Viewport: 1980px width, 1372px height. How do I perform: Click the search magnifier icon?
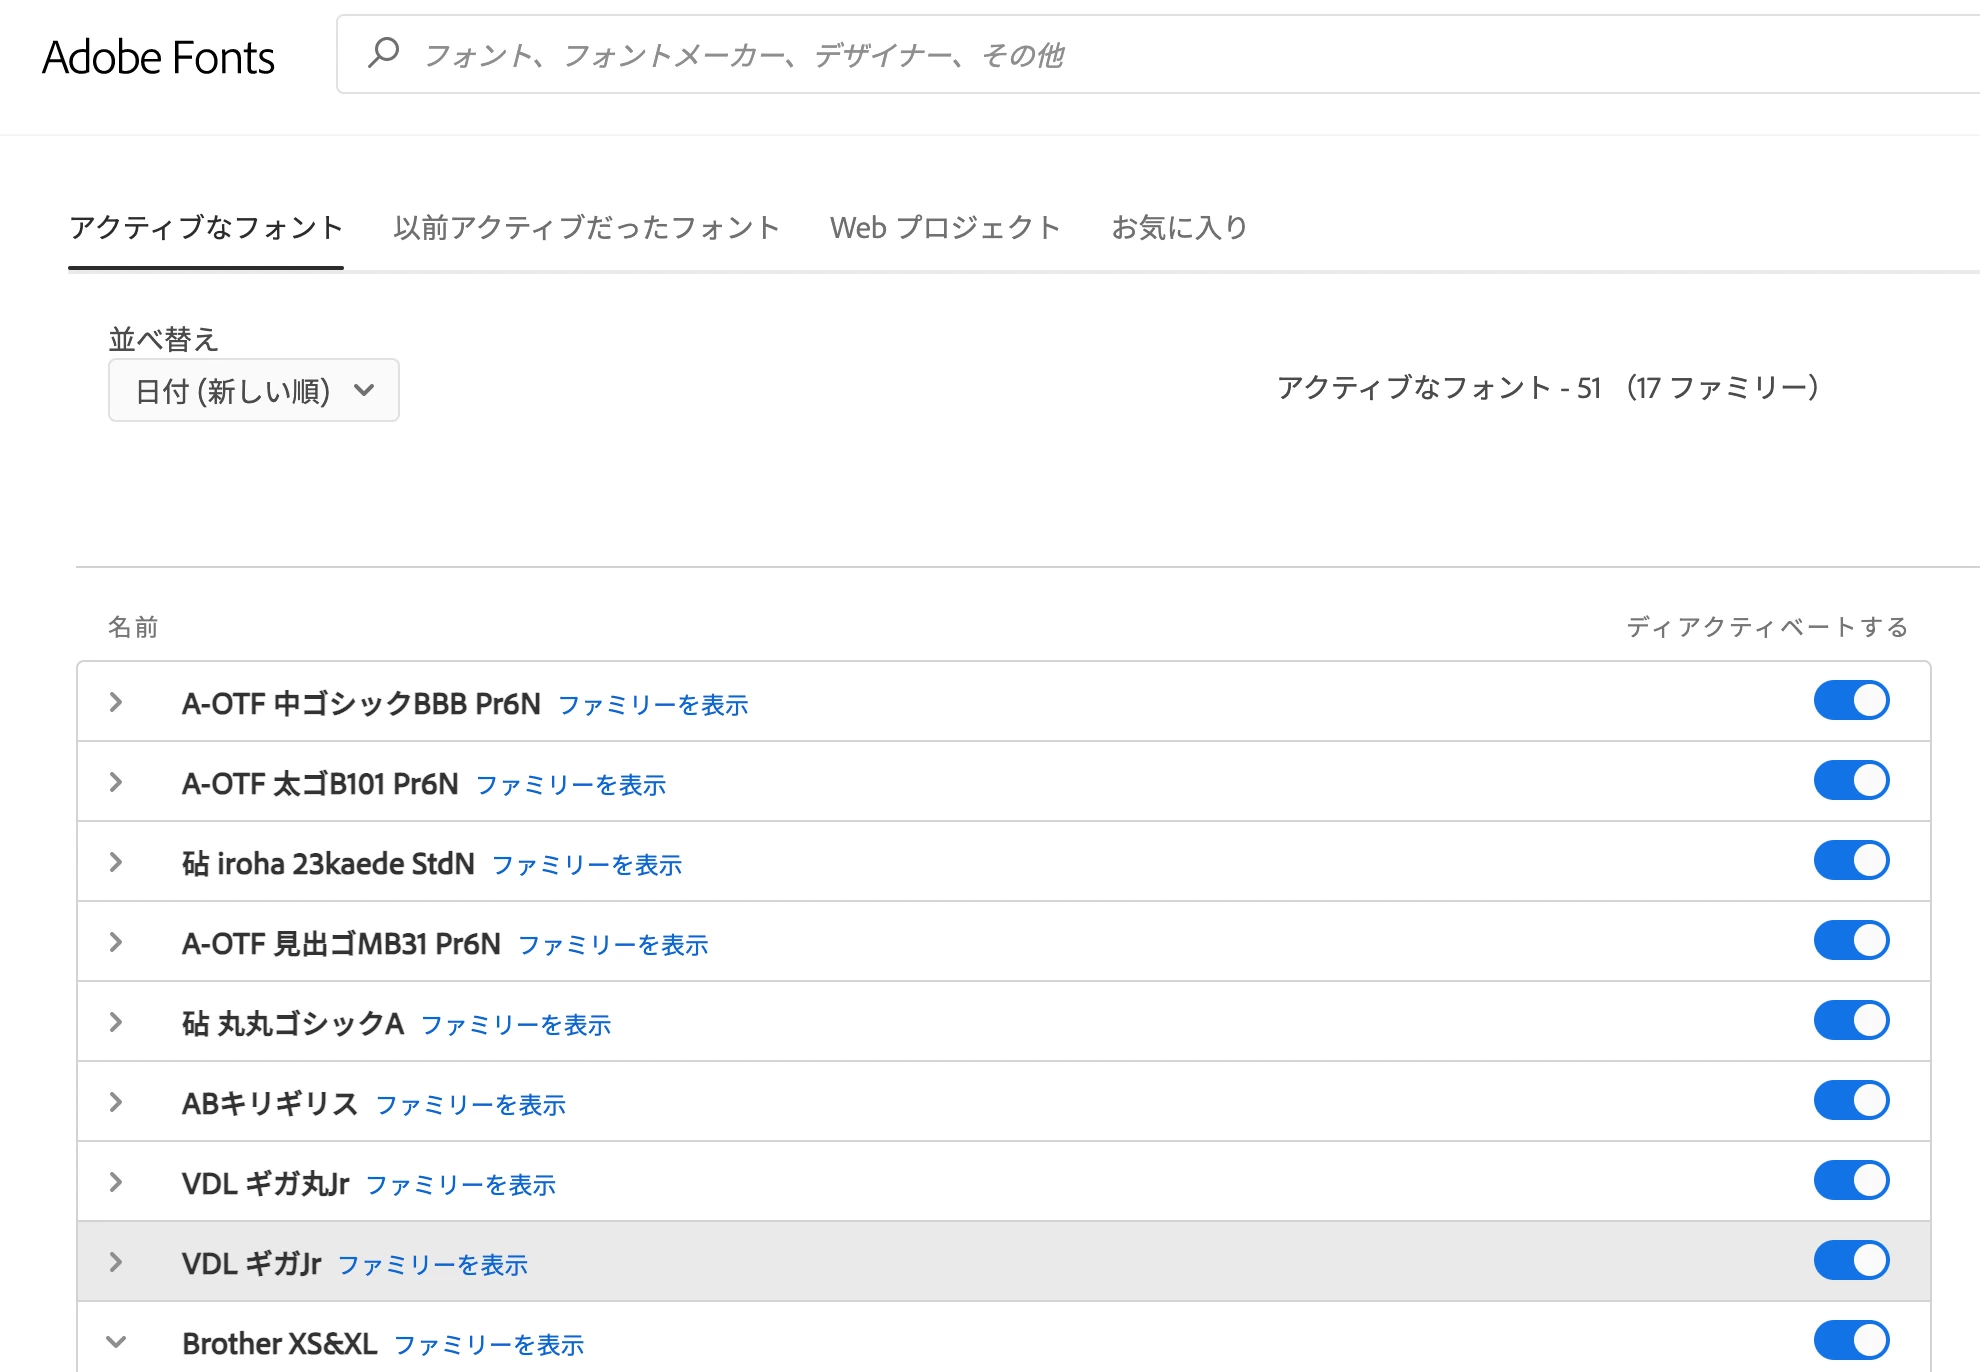point(384,53)
